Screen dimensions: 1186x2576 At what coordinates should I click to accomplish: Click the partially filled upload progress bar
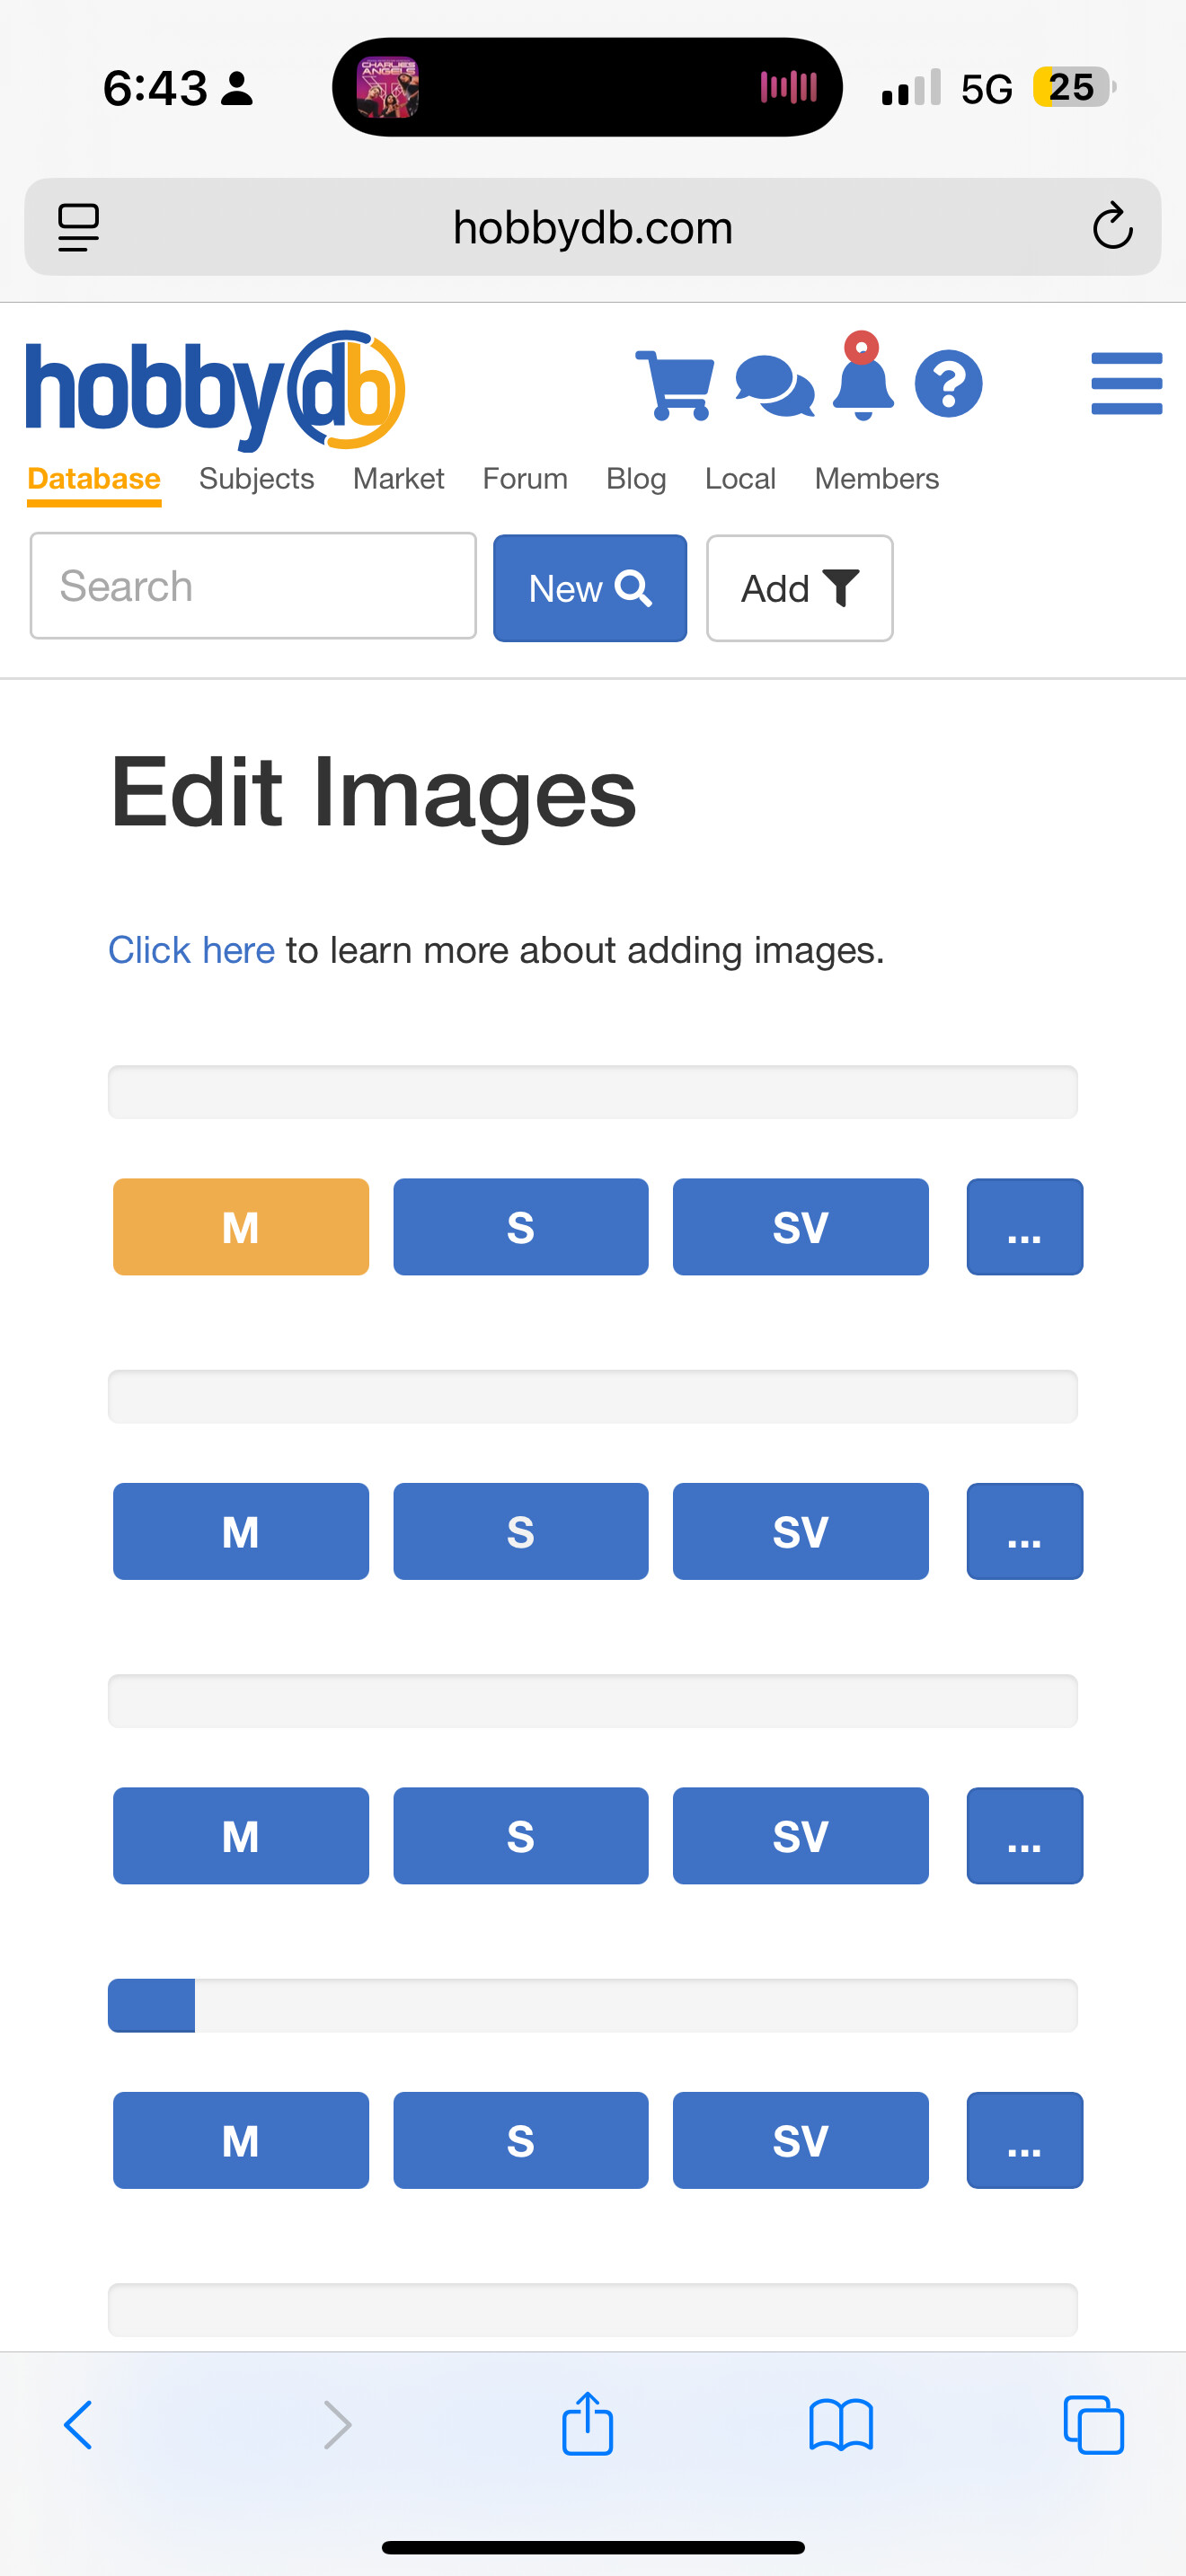pos(593,2005)
